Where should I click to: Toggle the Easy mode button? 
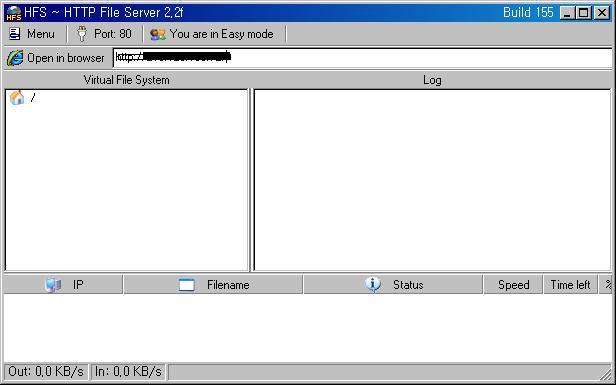(212, 34)
